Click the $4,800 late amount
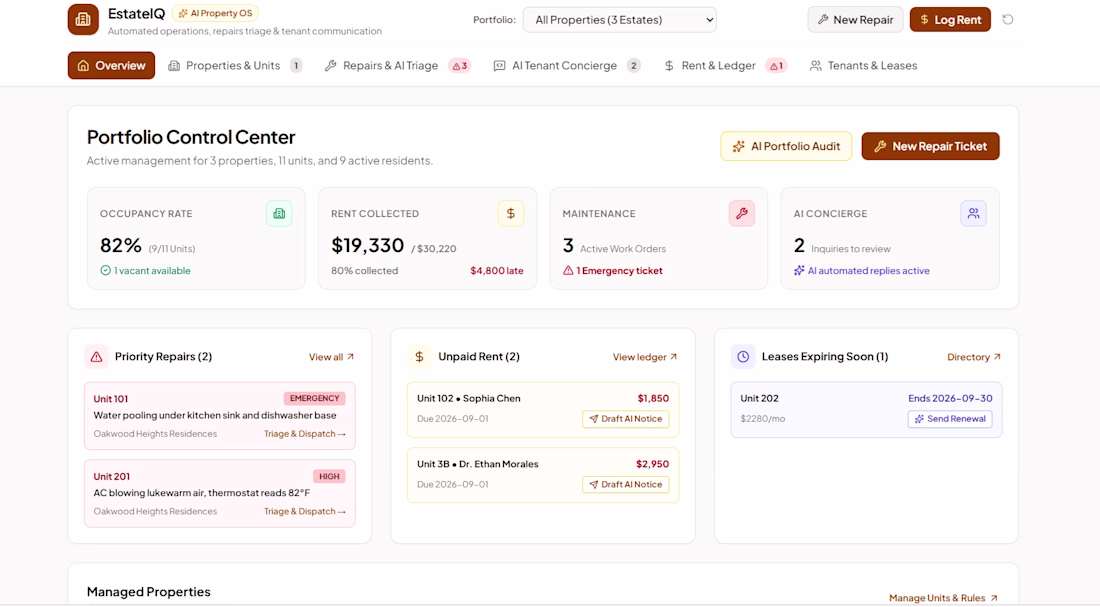This screenshot has height=607, width=1100. 497,270
